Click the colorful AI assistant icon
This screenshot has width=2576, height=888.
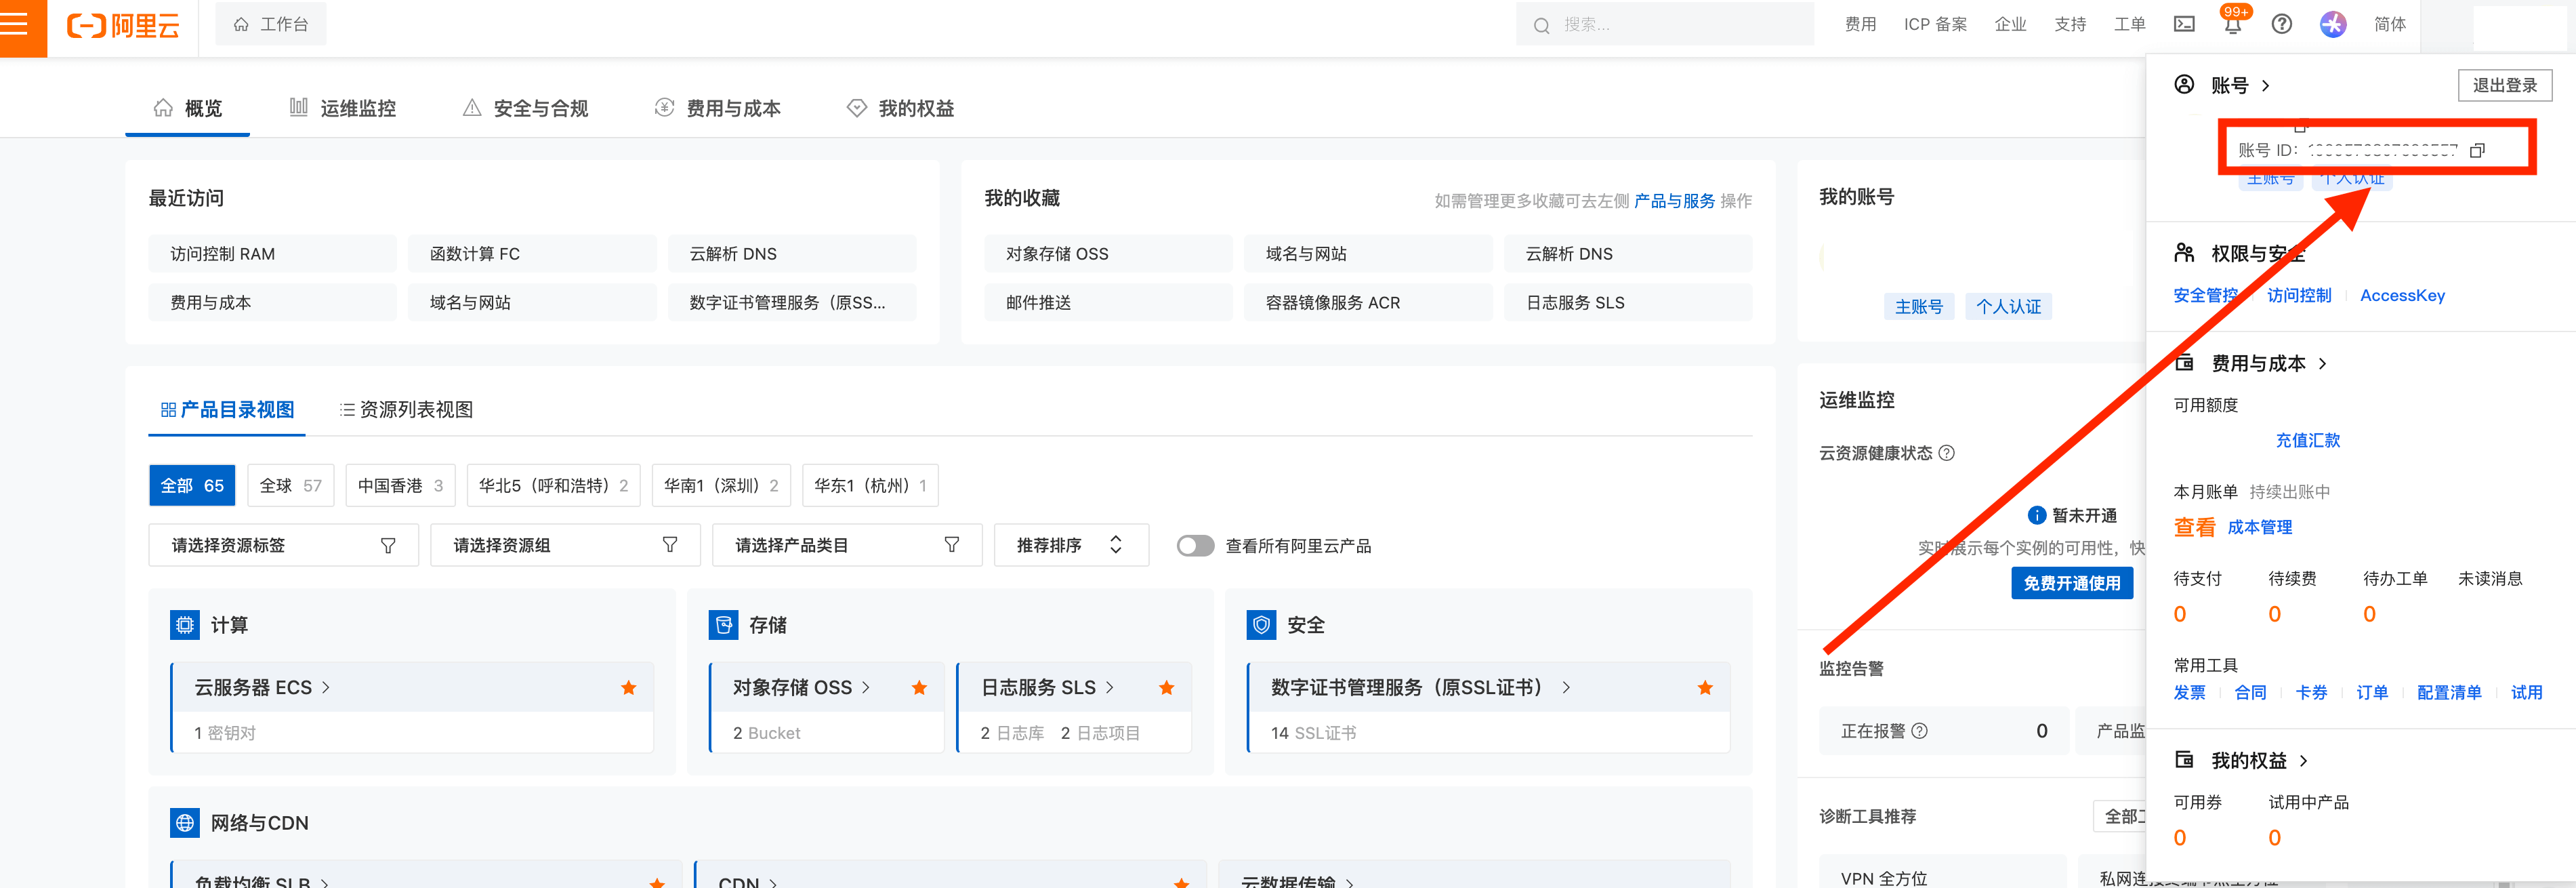point(2332,24)
